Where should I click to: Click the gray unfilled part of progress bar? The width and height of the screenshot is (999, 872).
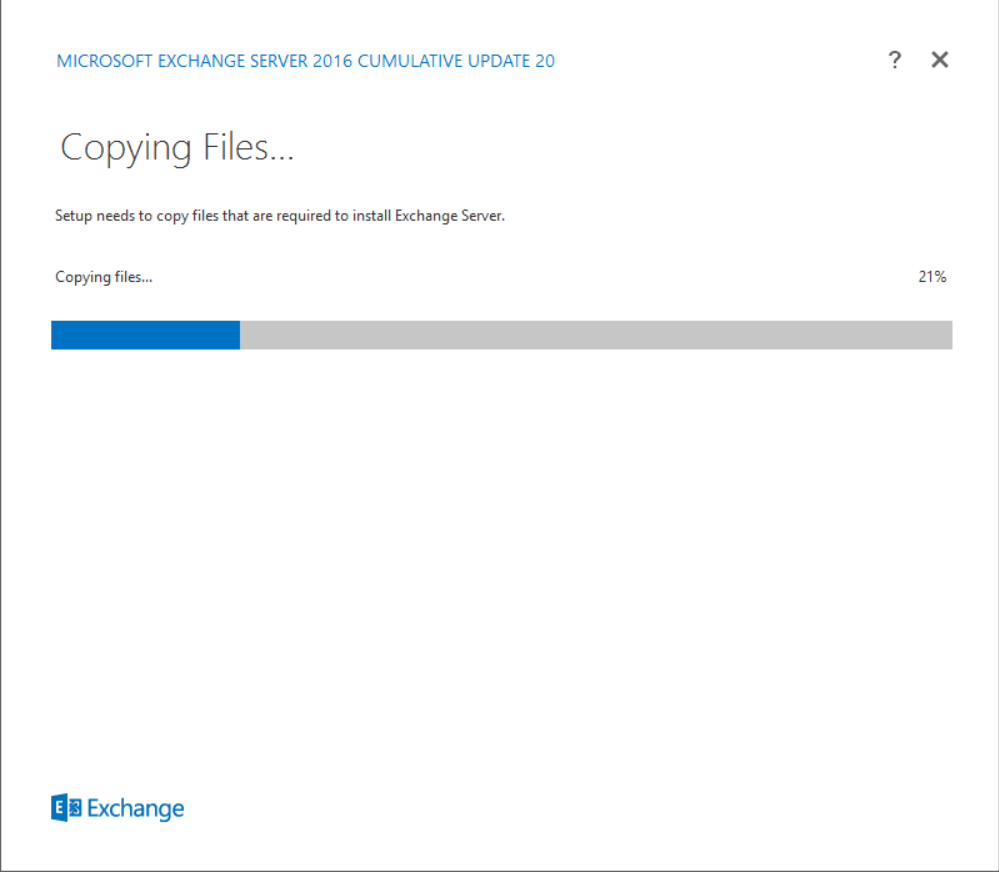click(x=595, y=335)
